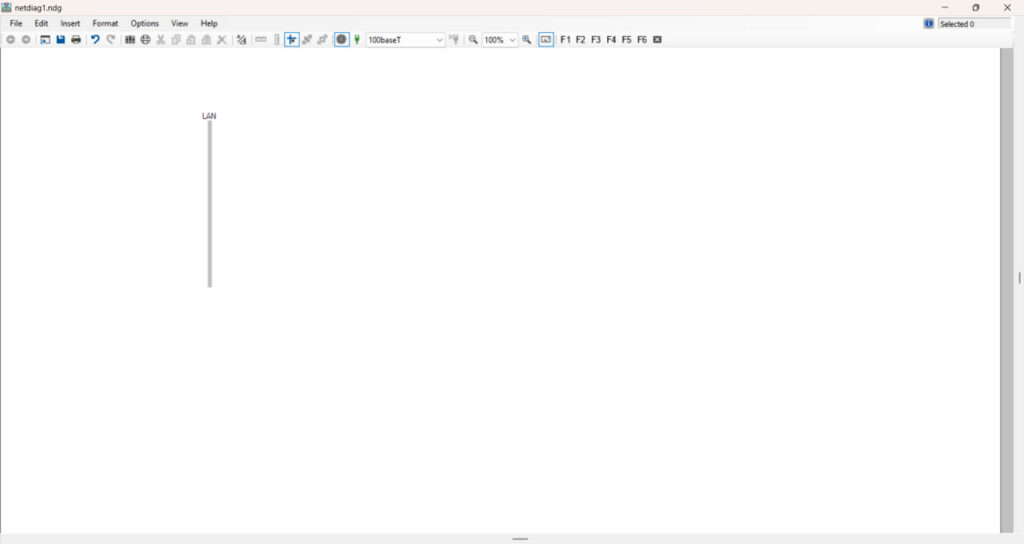The height and width of the screenshot is (544, 1024).
Task: Click the open diagram window icon
Action: [x=45, y=40]
